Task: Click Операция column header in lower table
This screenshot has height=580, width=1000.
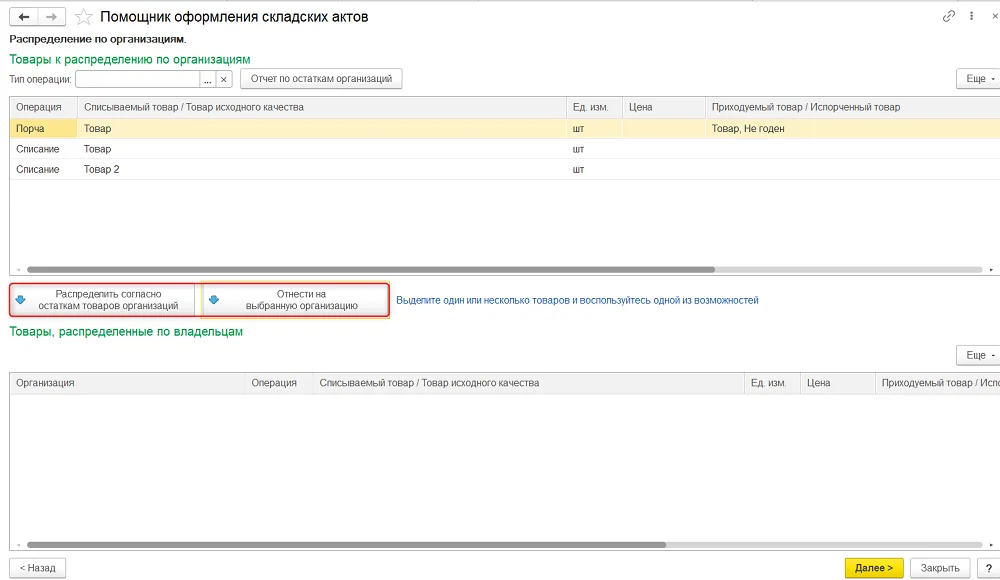Action: [279, 383]
